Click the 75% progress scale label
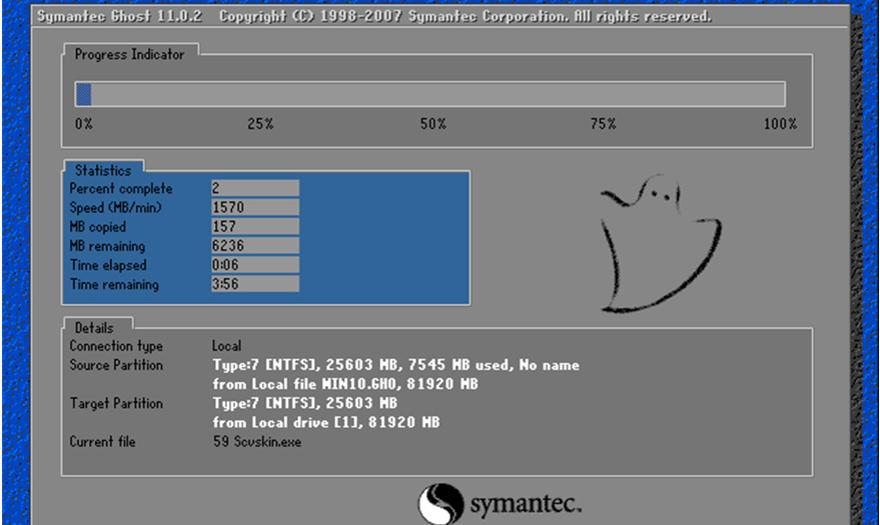This screenshot has width=880, height=525. [x=603, y=124]
